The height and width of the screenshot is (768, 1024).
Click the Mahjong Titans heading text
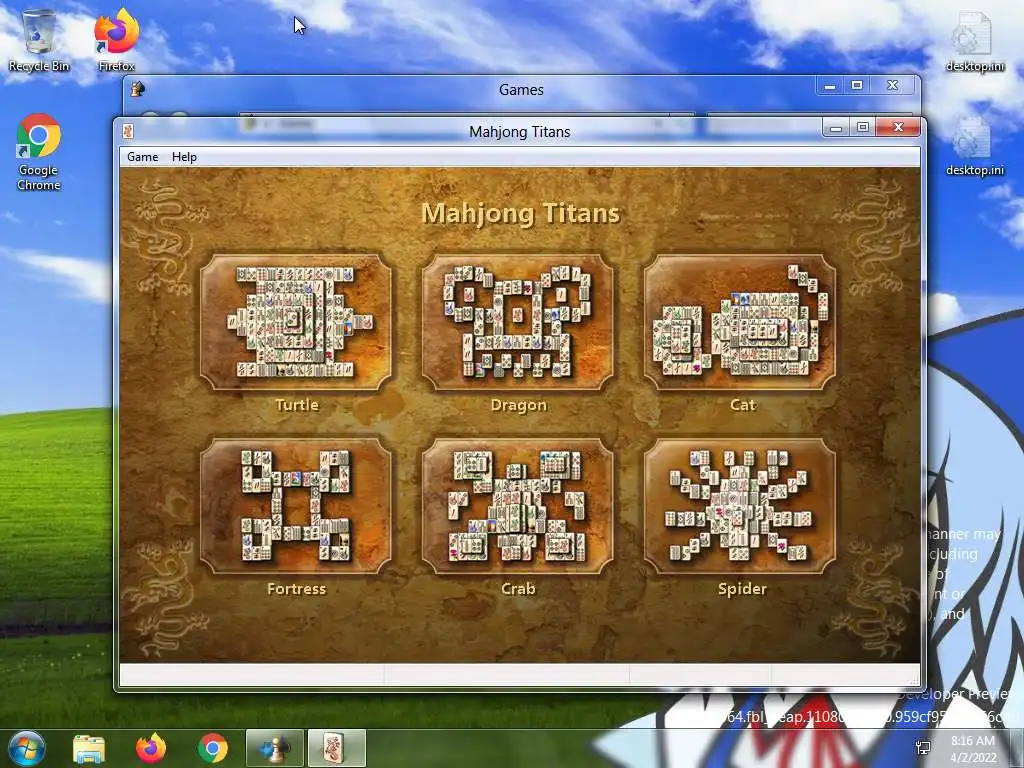point(520,214)
